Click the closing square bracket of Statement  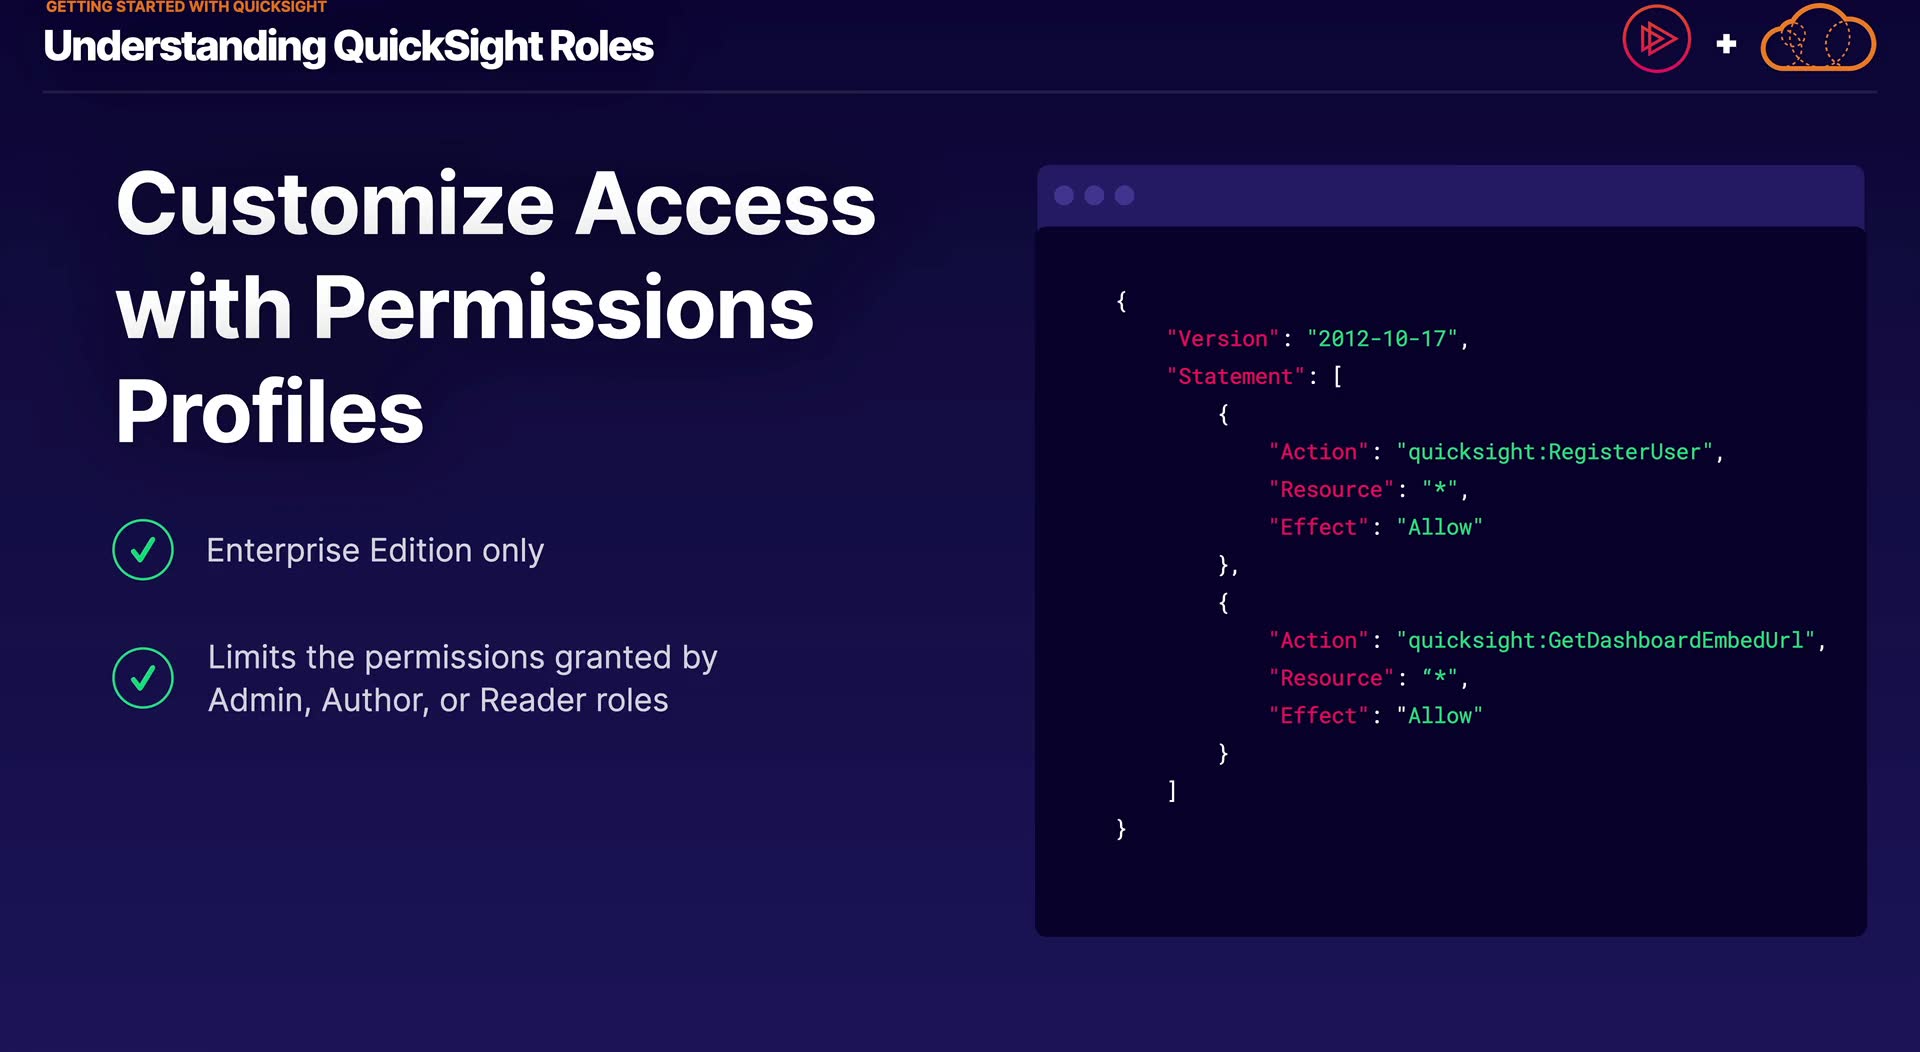1172,791
